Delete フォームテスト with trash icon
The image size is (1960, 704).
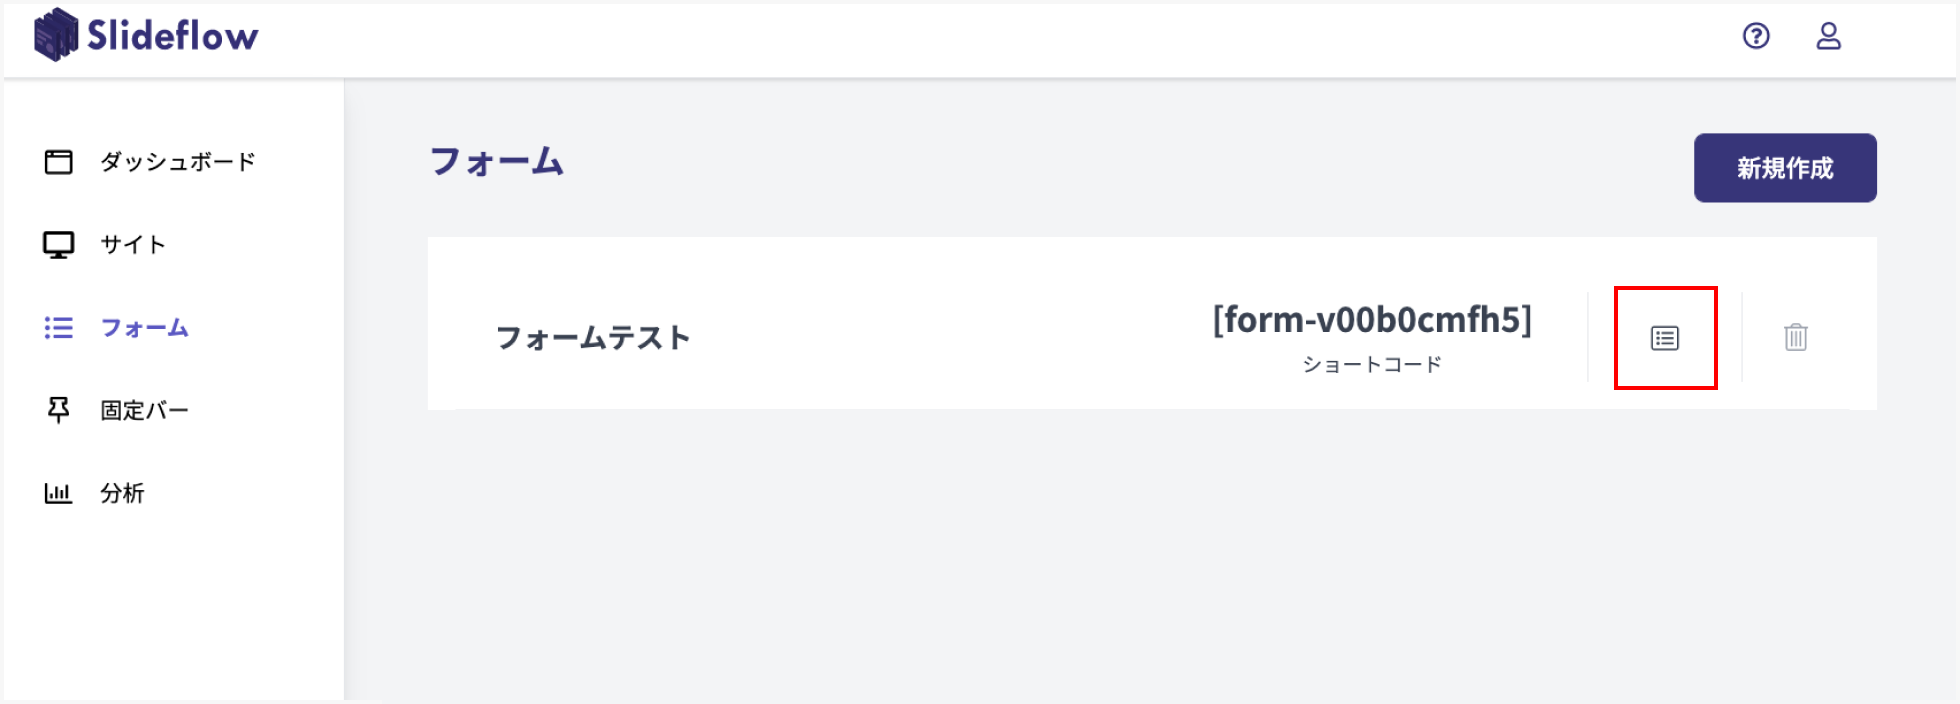tap(1796, 338)
